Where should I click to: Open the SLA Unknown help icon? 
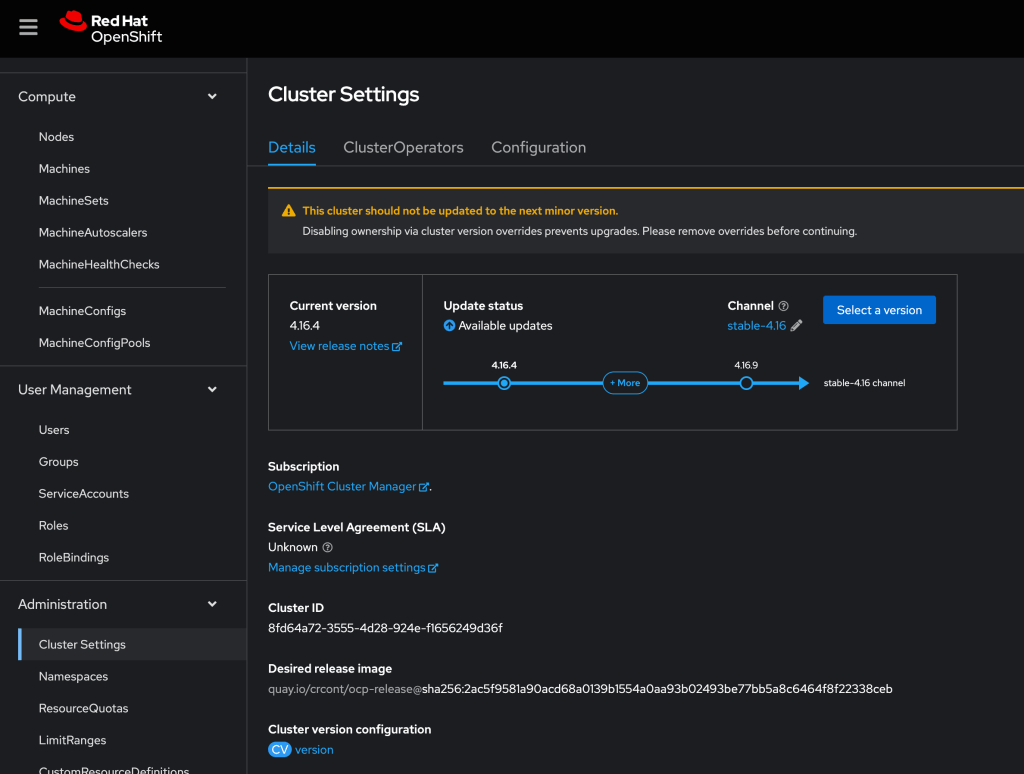coord(328,547)
